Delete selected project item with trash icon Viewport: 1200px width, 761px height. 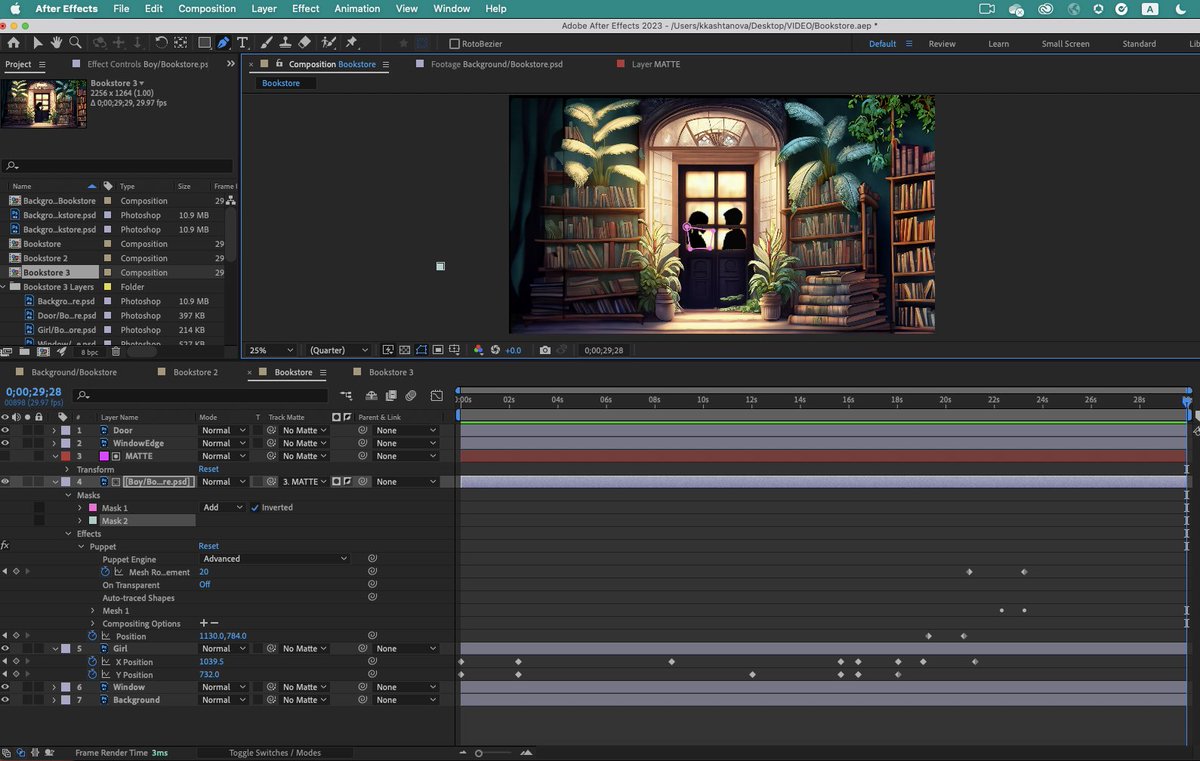click(116, 351)
